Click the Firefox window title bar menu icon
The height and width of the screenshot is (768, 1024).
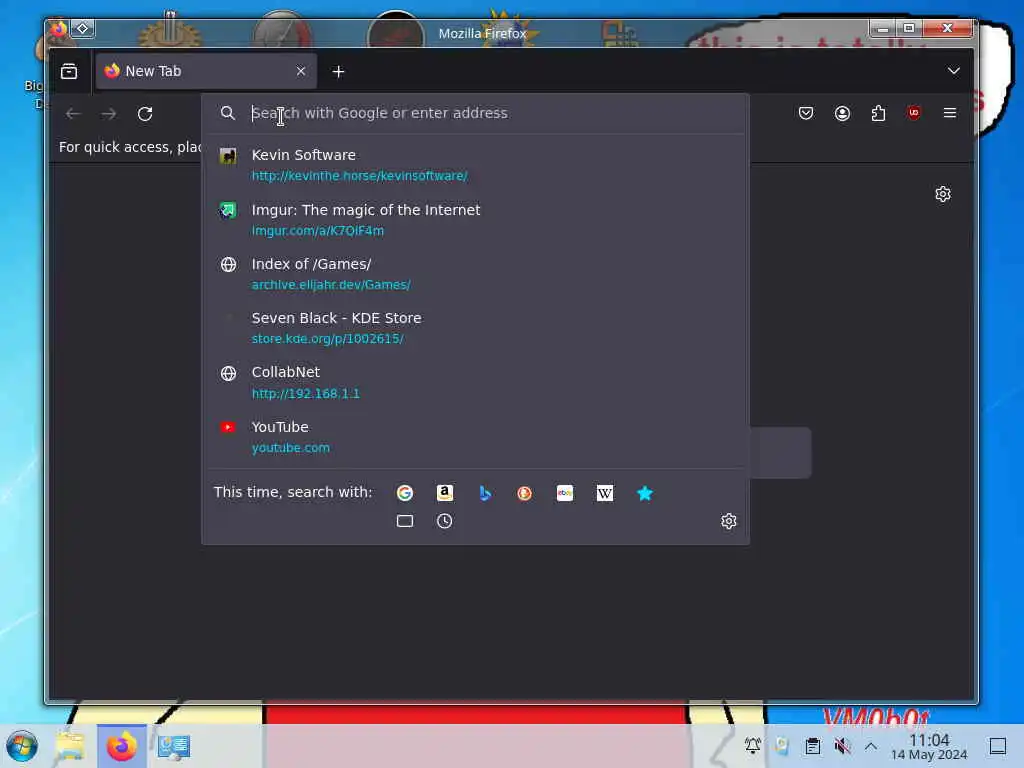(x=58, y=28)
